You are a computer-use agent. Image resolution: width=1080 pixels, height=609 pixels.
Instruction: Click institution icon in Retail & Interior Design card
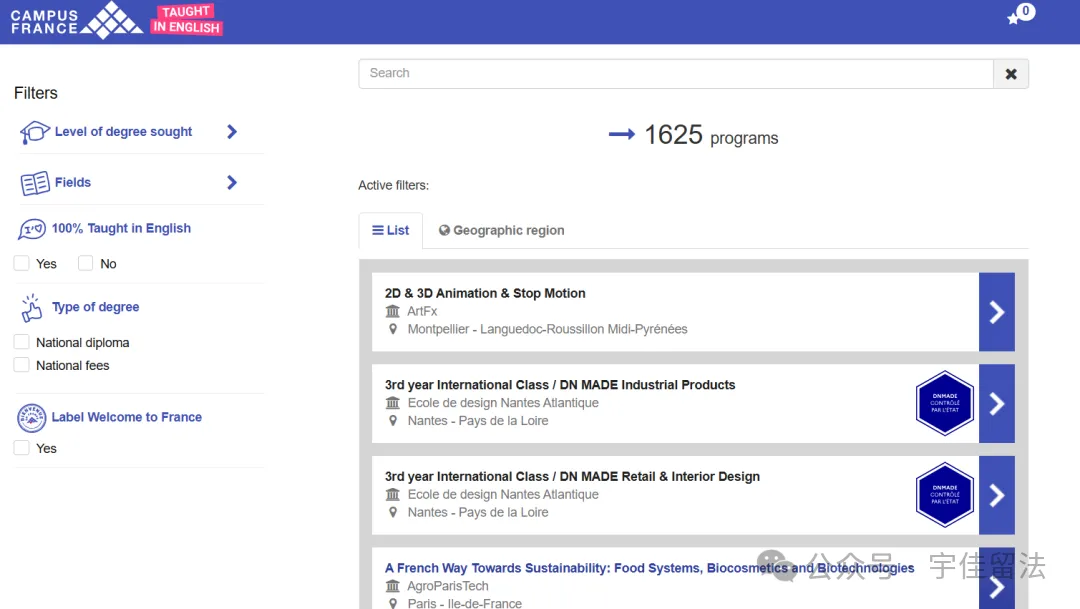[x=393, y=495]
